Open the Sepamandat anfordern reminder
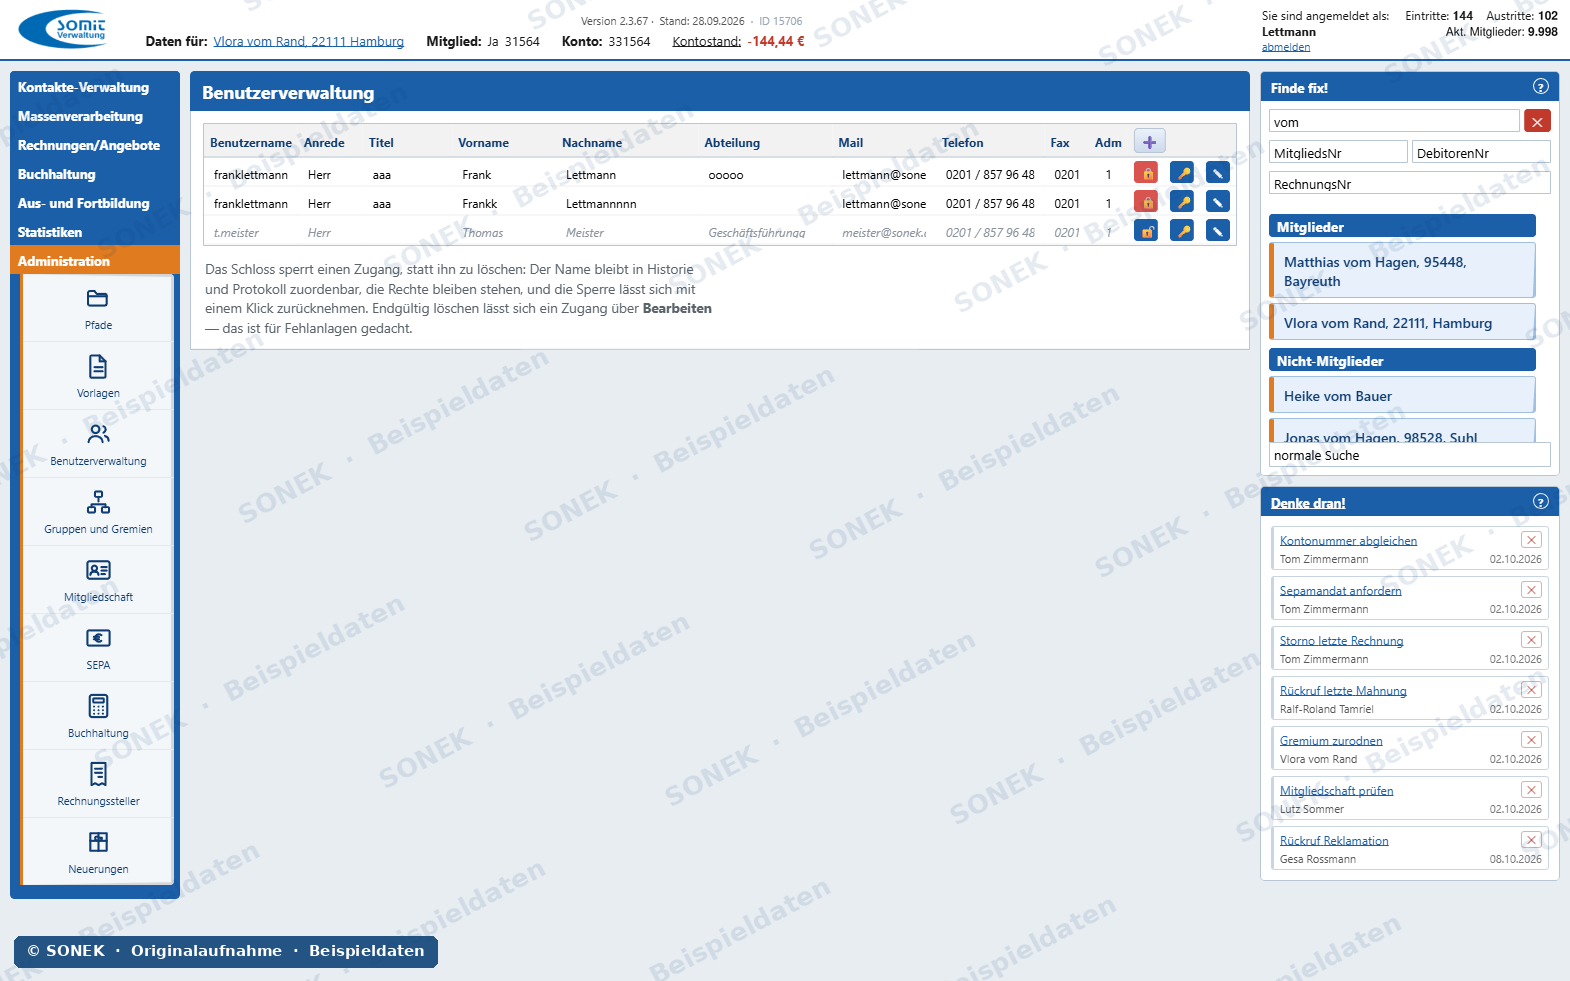 point(1340,591)
